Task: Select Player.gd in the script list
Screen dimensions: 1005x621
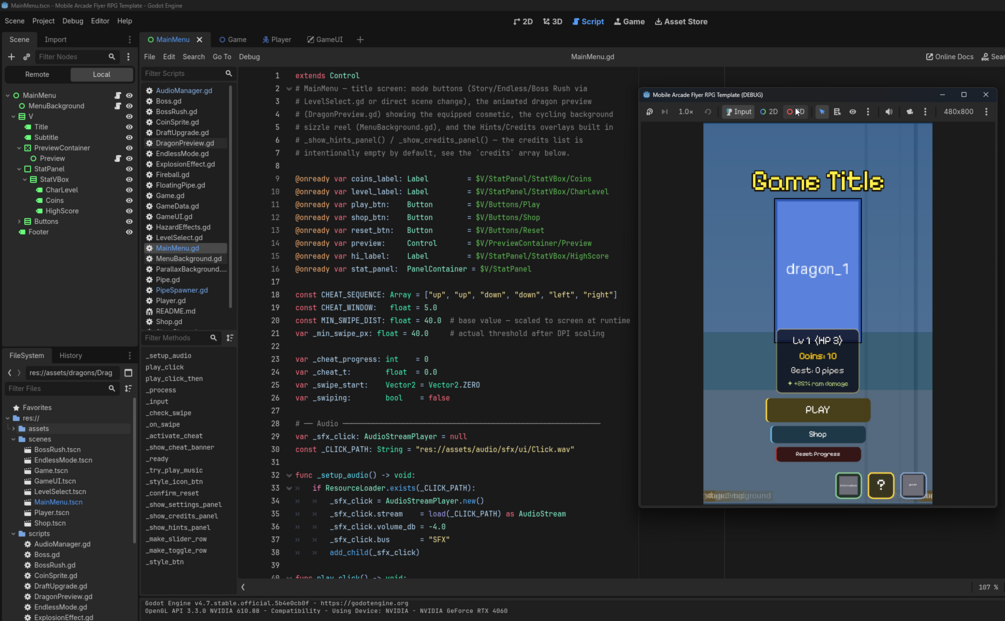Action: tap(170, 301)
